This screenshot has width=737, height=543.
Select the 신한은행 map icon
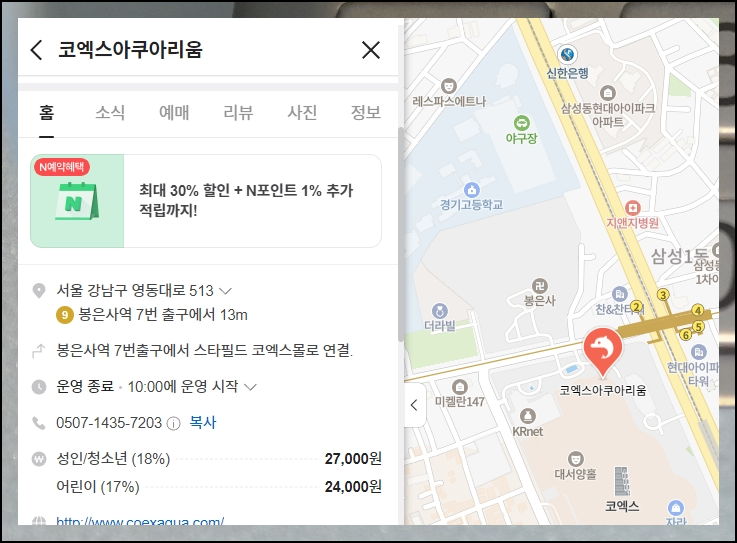pos(567,54)
